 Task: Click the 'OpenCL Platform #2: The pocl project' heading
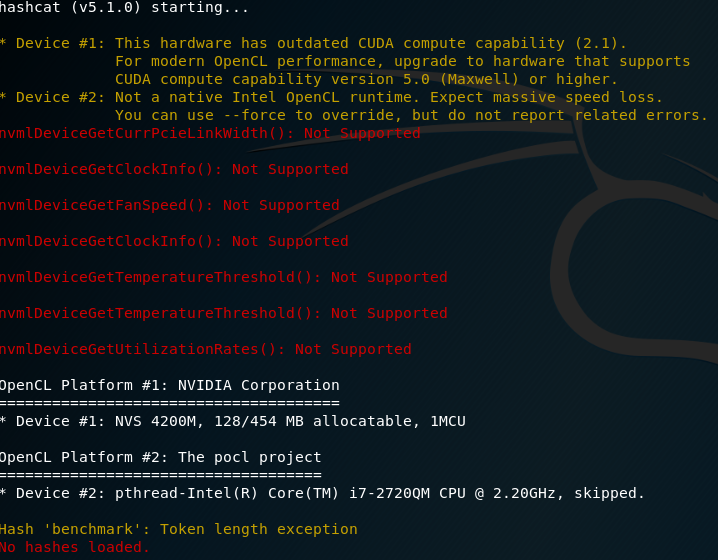click(x=160, y=457)
